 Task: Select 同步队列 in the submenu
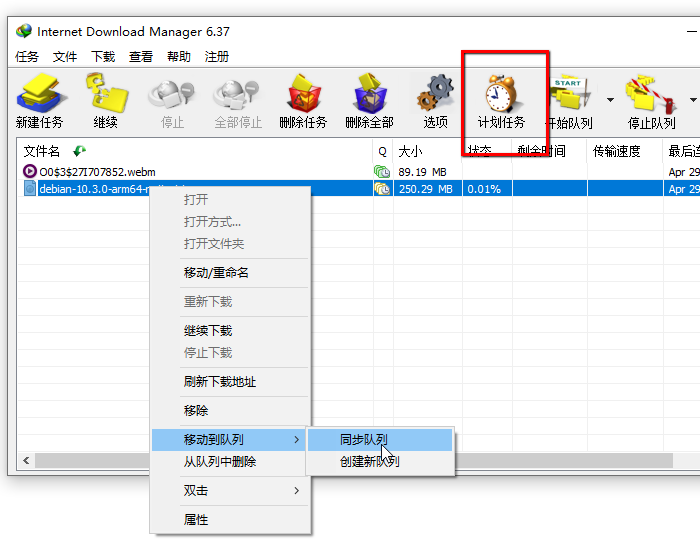380,440
